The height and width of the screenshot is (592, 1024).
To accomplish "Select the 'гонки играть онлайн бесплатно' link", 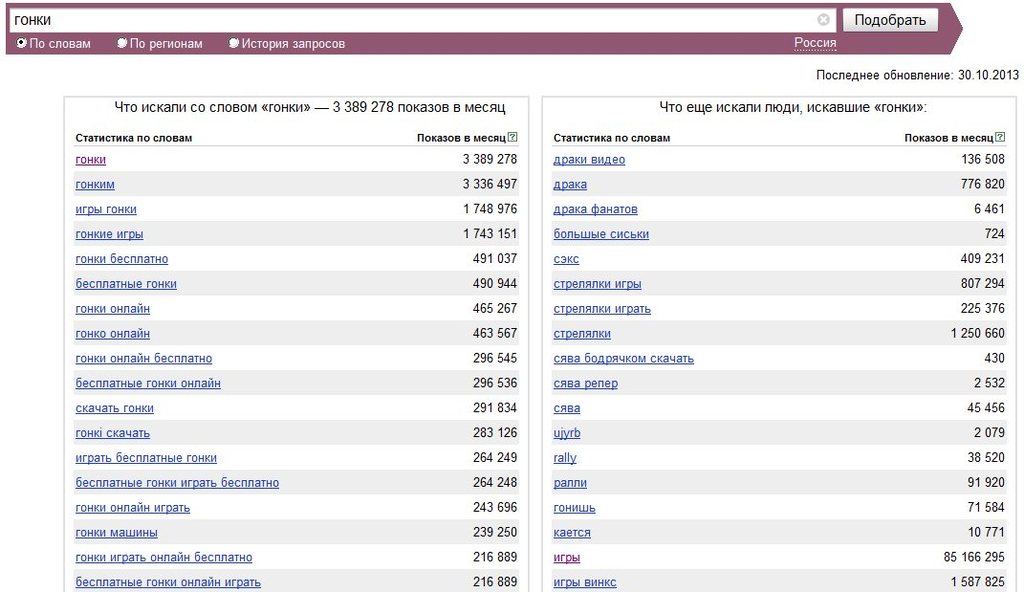I will click(164, 557).
